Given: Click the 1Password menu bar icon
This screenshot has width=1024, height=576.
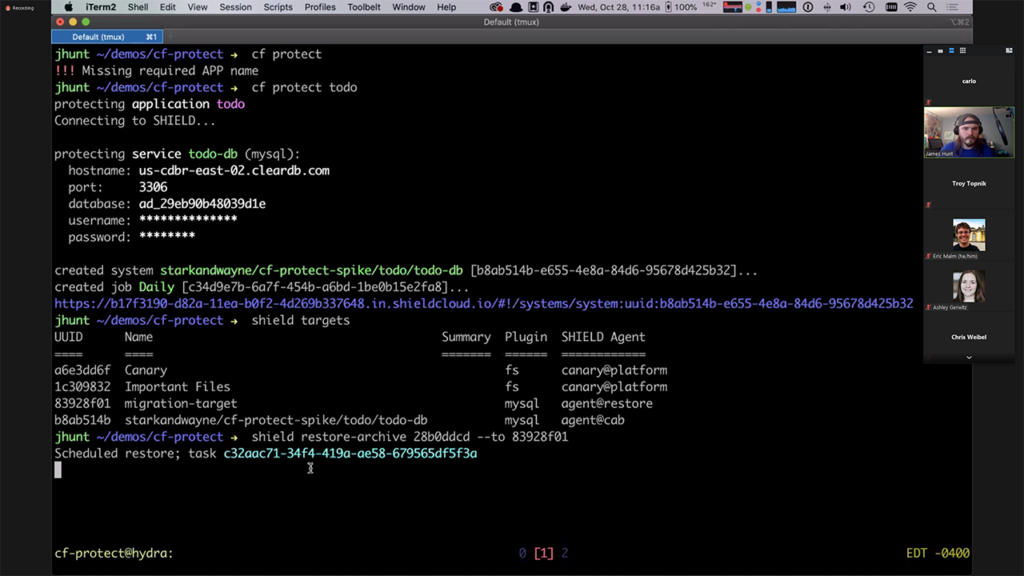Looking at the screenshot, I should point(808,7).
